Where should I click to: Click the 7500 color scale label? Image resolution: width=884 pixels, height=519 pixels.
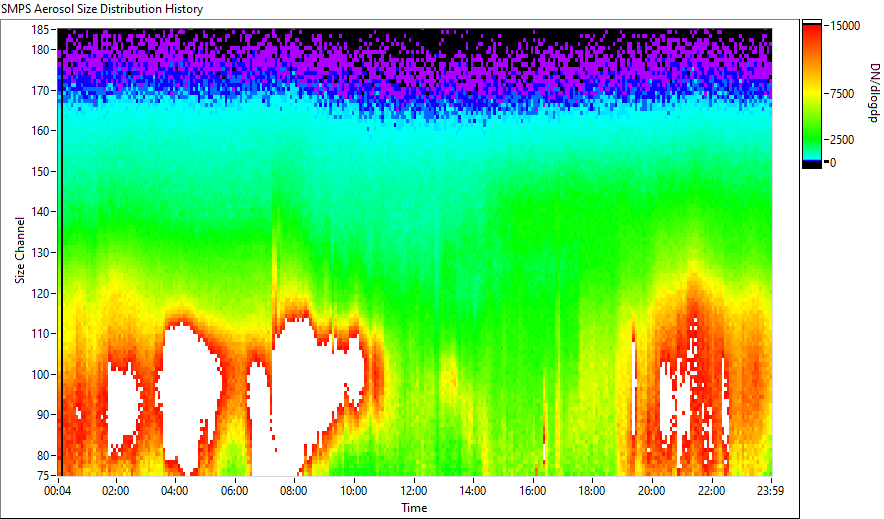[842, 94]
